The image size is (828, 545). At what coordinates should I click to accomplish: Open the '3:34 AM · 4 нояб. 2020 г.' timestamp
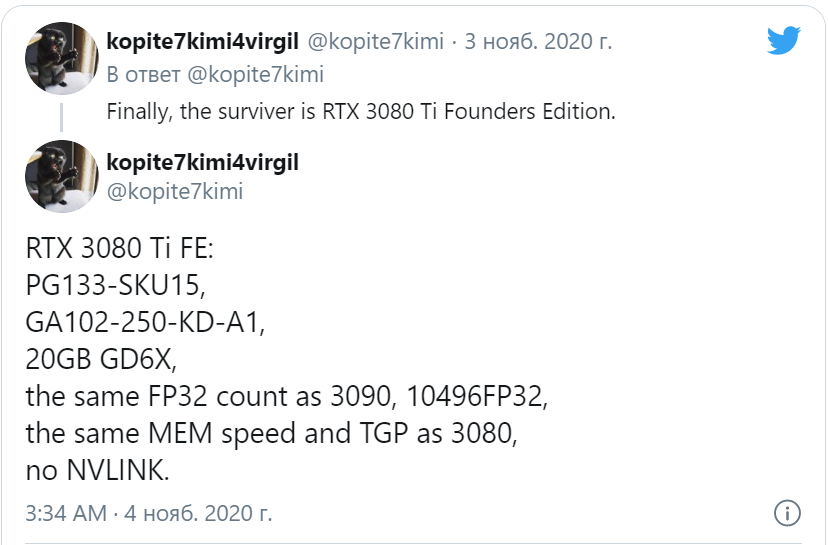click(149, 513)
